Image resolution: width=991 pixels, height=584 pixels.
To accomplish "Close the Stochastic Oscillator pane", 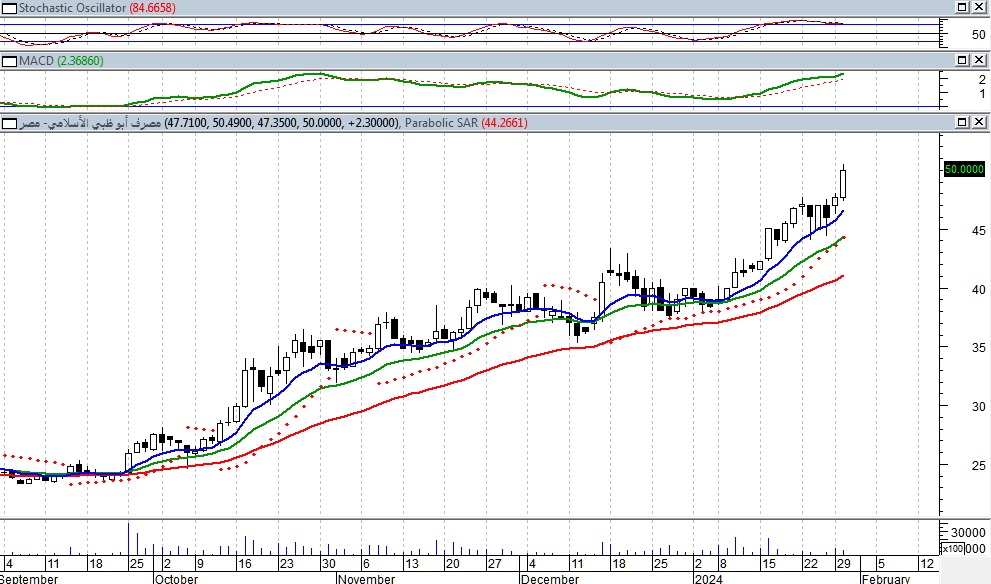I will coord(978,7).
